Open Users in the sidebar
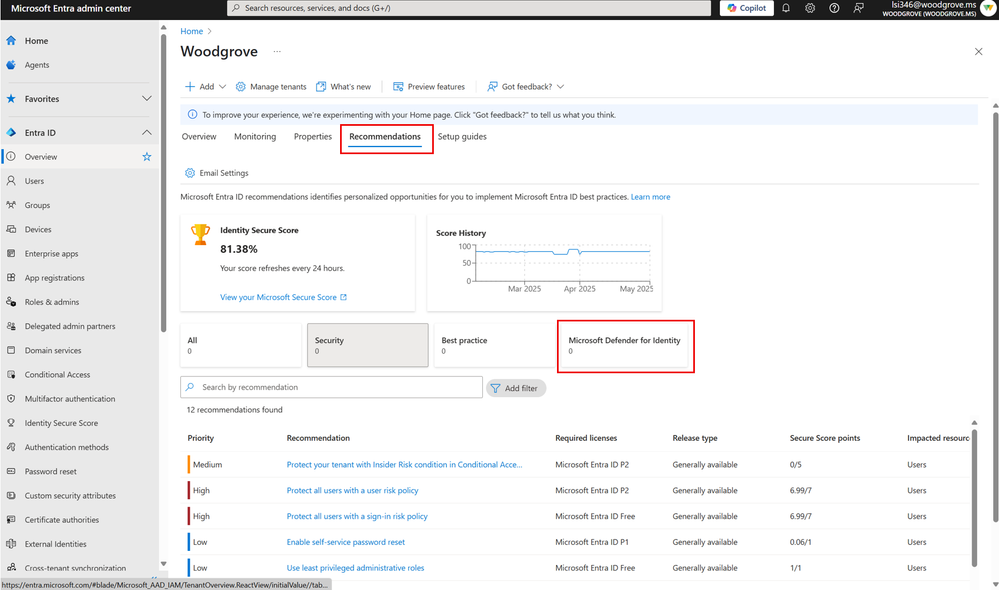 point(34,181)
